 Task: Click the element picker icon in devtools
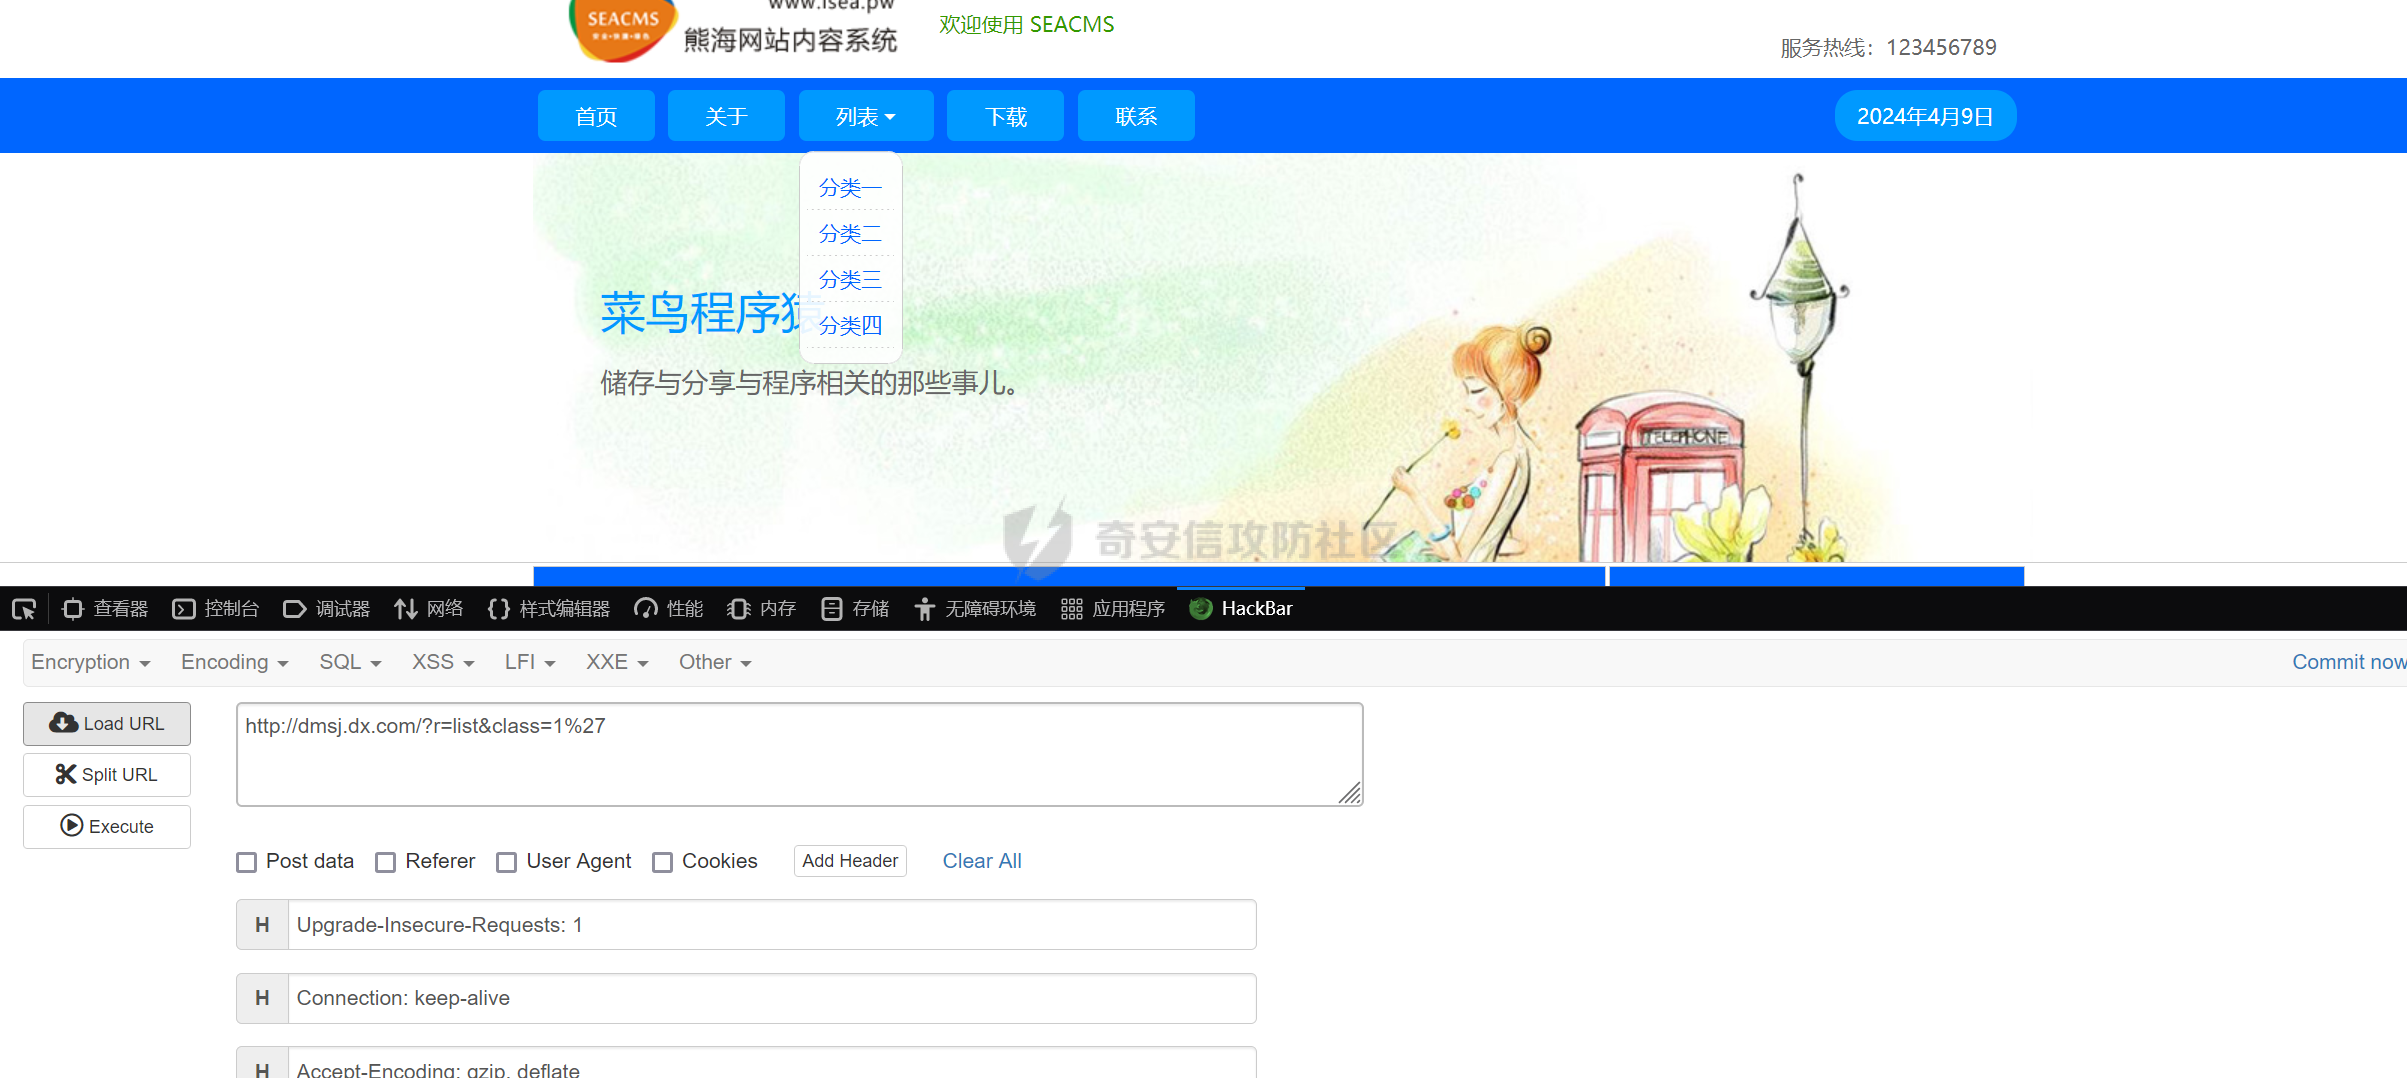click(x=24, y=609)
